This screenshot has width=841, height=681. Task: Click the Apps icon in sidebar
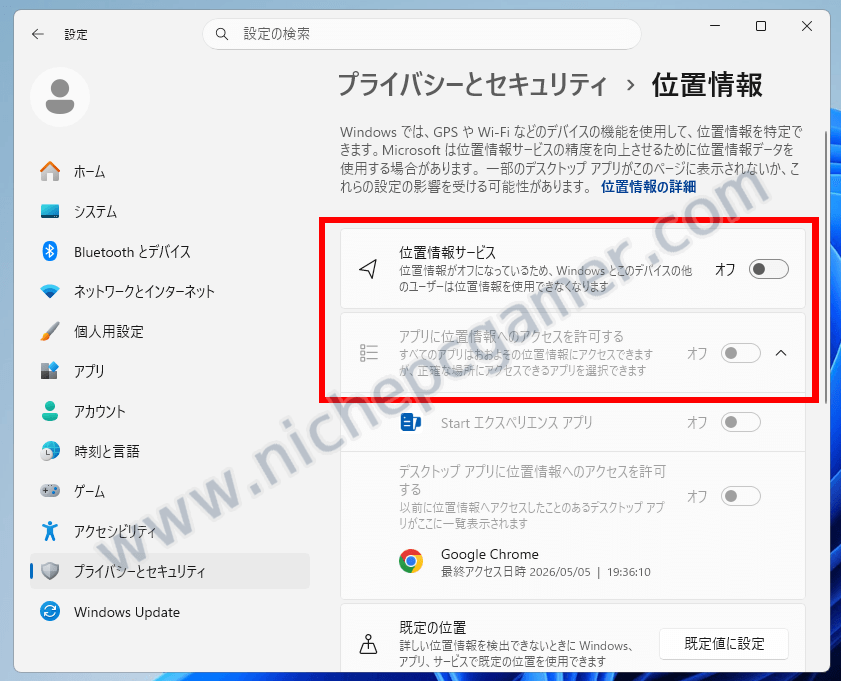pyautogui.click(x=50, y=371)
